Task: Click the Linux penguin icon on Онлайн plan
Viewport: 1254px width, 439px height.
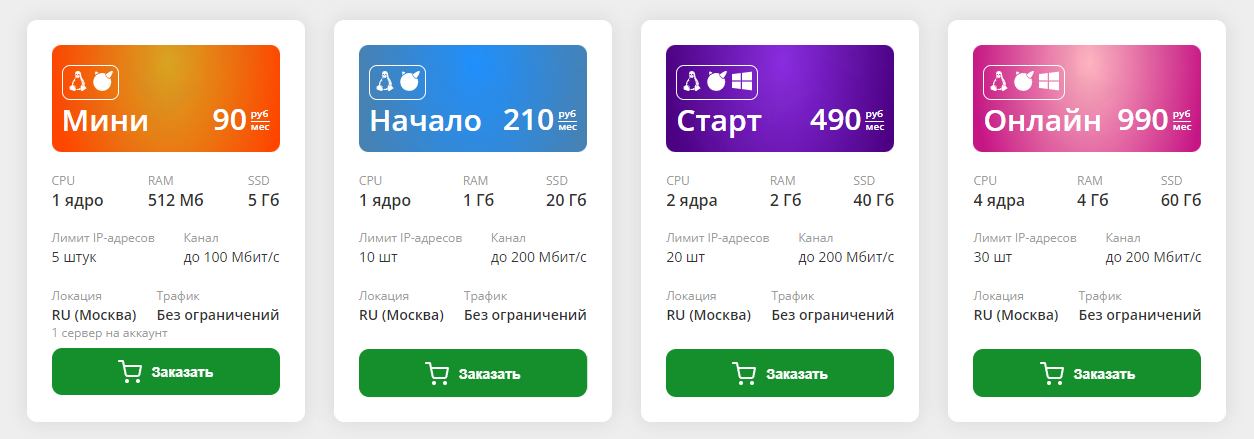Action: coord(998,82)
